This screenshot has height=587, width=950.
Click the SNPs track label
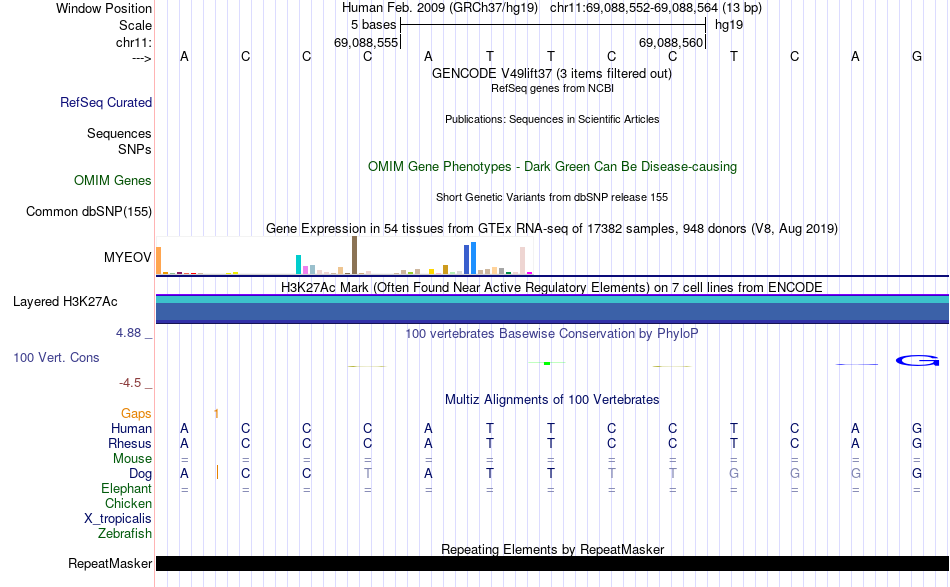(x=135, y=149)
